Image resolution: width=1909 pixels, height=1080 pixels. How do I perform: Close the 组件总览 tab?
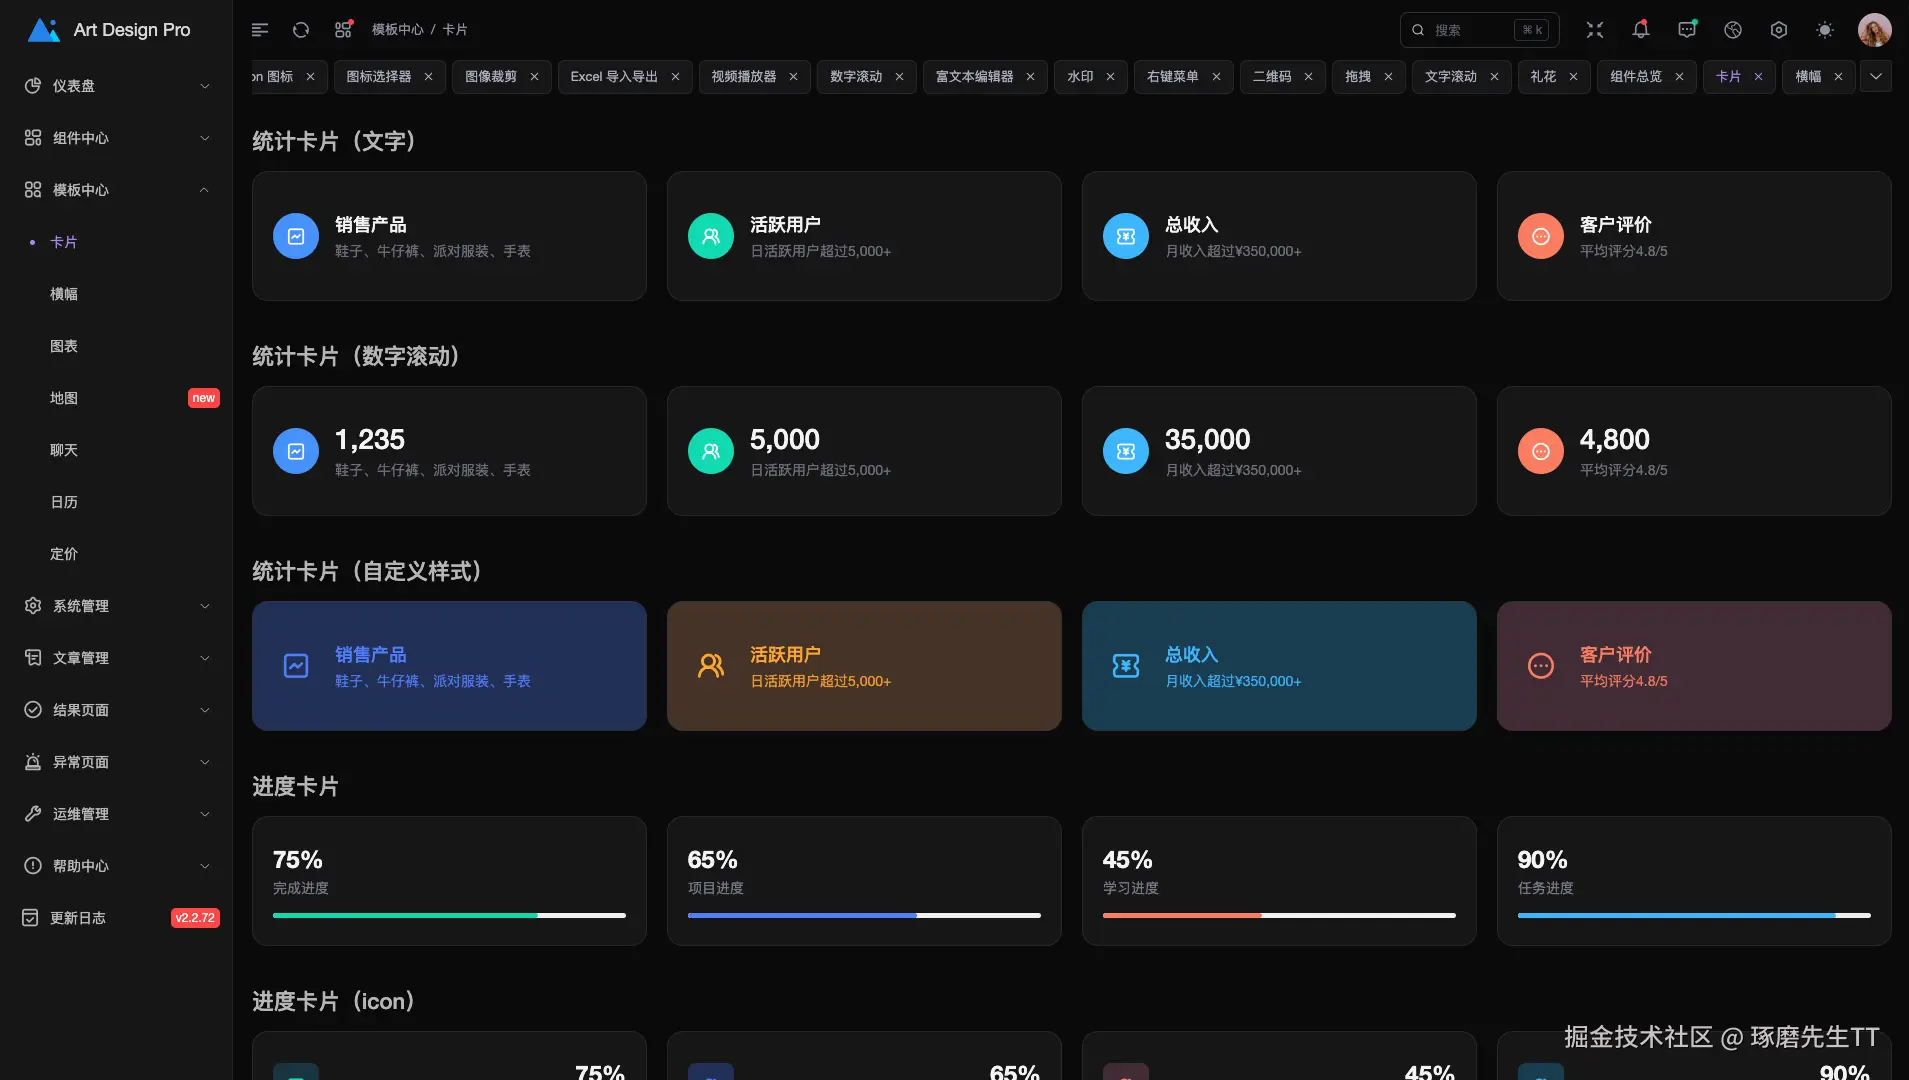pyautogui.click(x=1679, y=77)
